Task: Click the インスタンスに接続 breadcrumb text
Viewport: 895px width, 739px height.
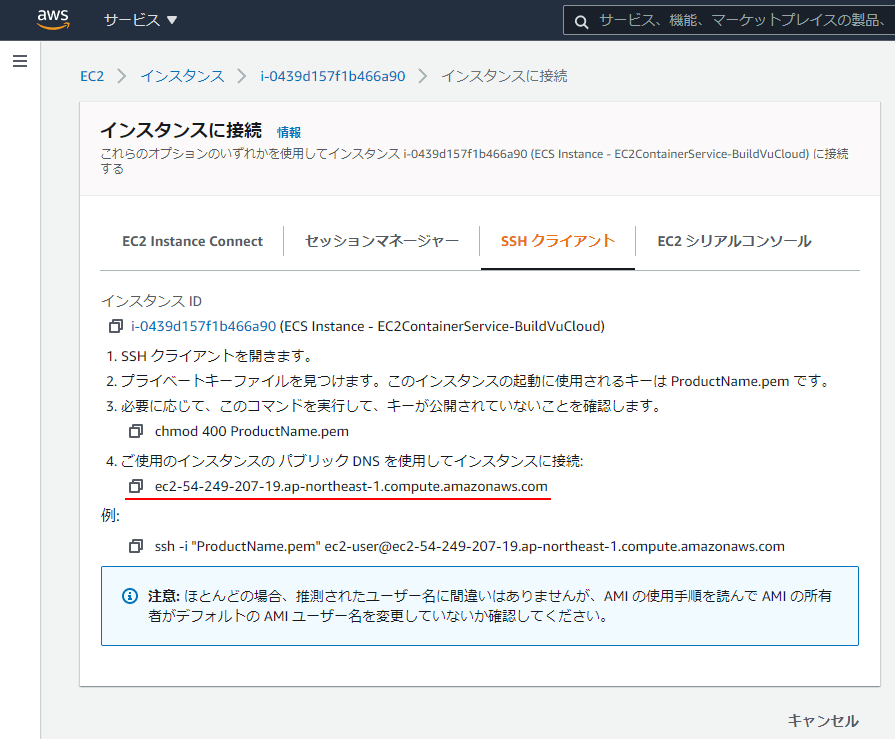Action: tap(505, 76)
